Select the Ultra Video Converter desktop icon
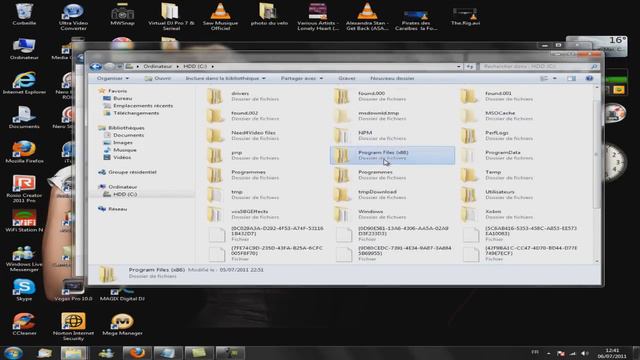Image resolution: width=640 pixels, height=360 pixels. point(73,16)
